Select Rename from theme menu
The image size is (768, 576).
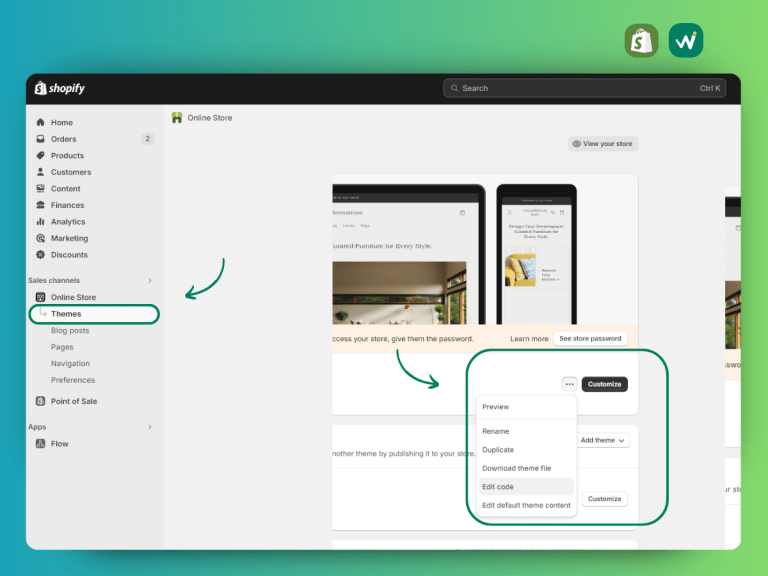coord(496,431)
